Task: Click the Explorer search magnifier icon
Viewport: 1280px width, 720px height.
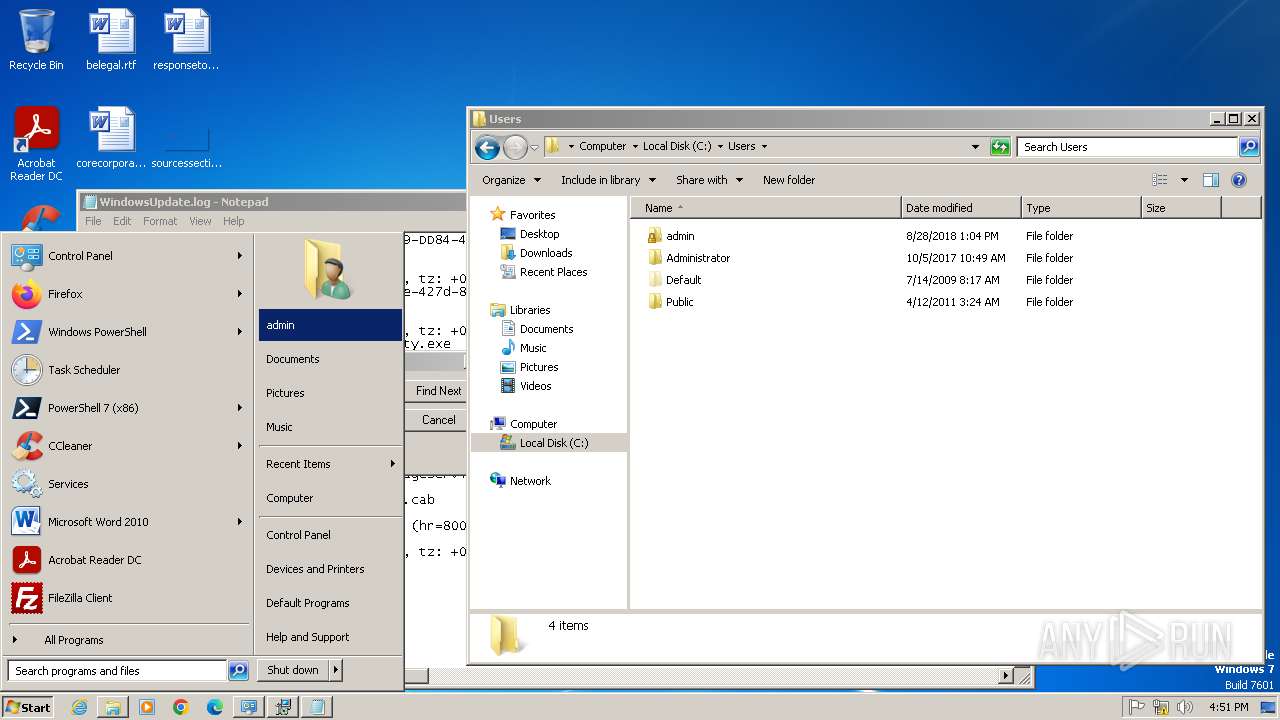Action: tap(1249, 147)
